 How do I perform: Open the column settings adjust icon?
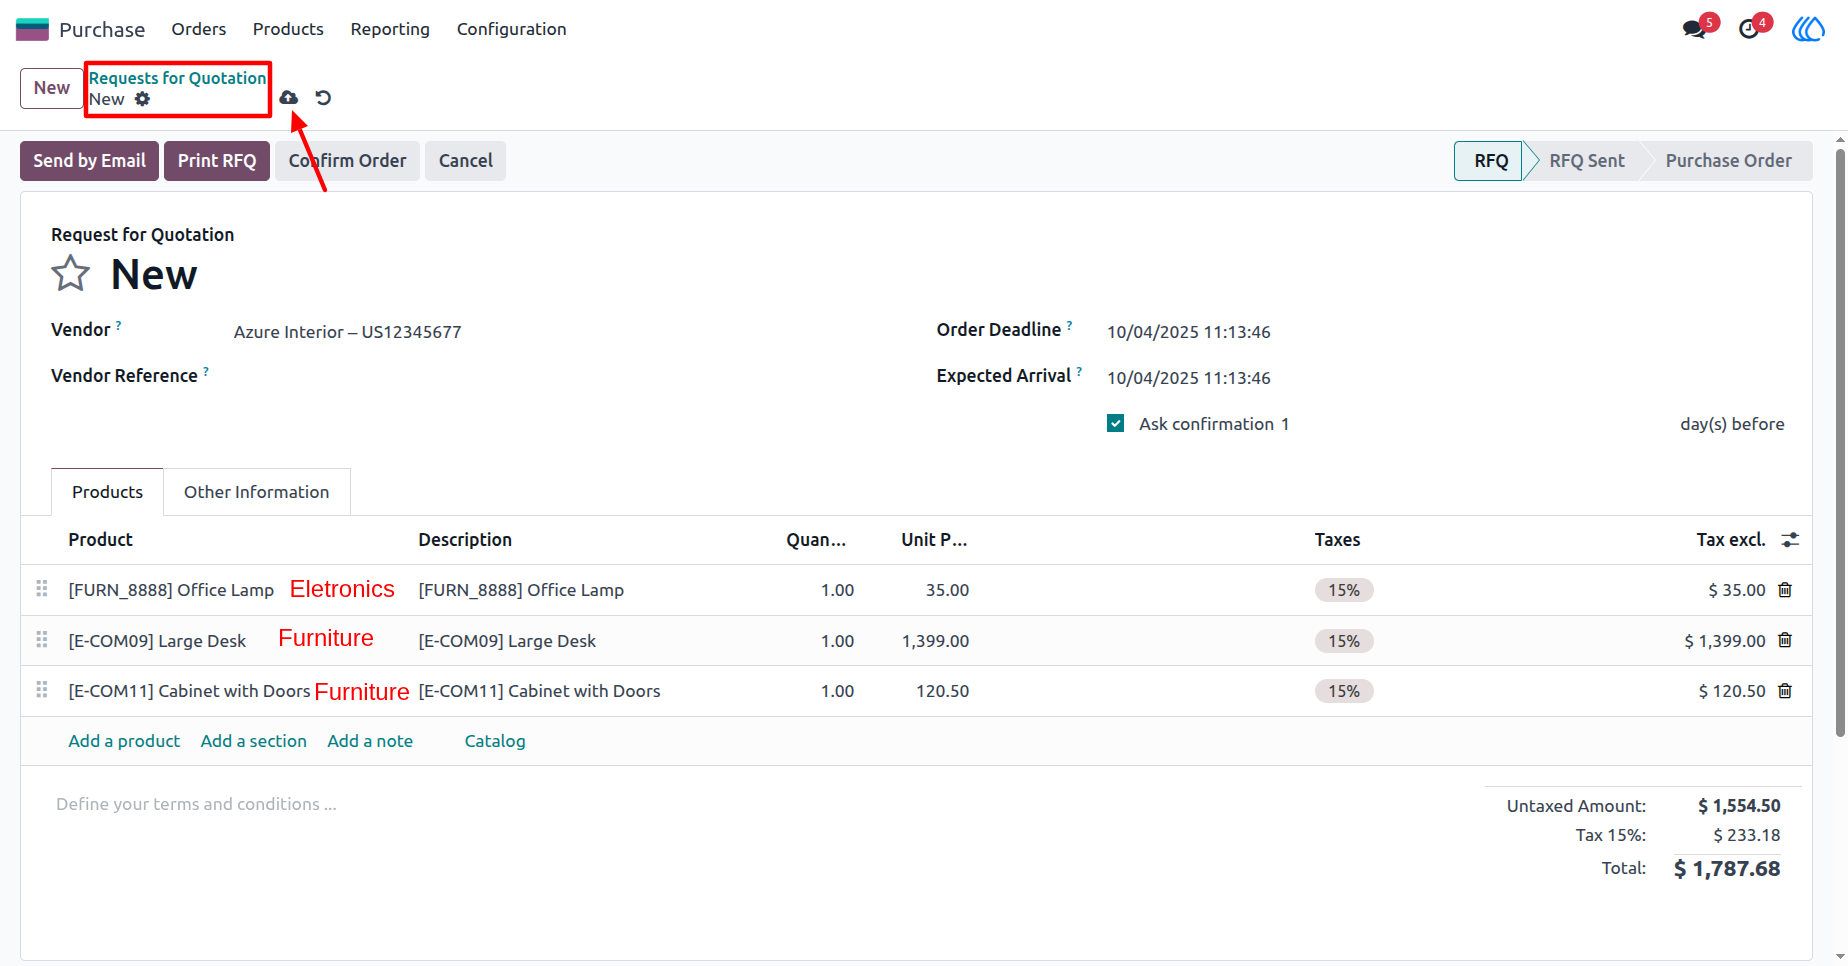1790,540
